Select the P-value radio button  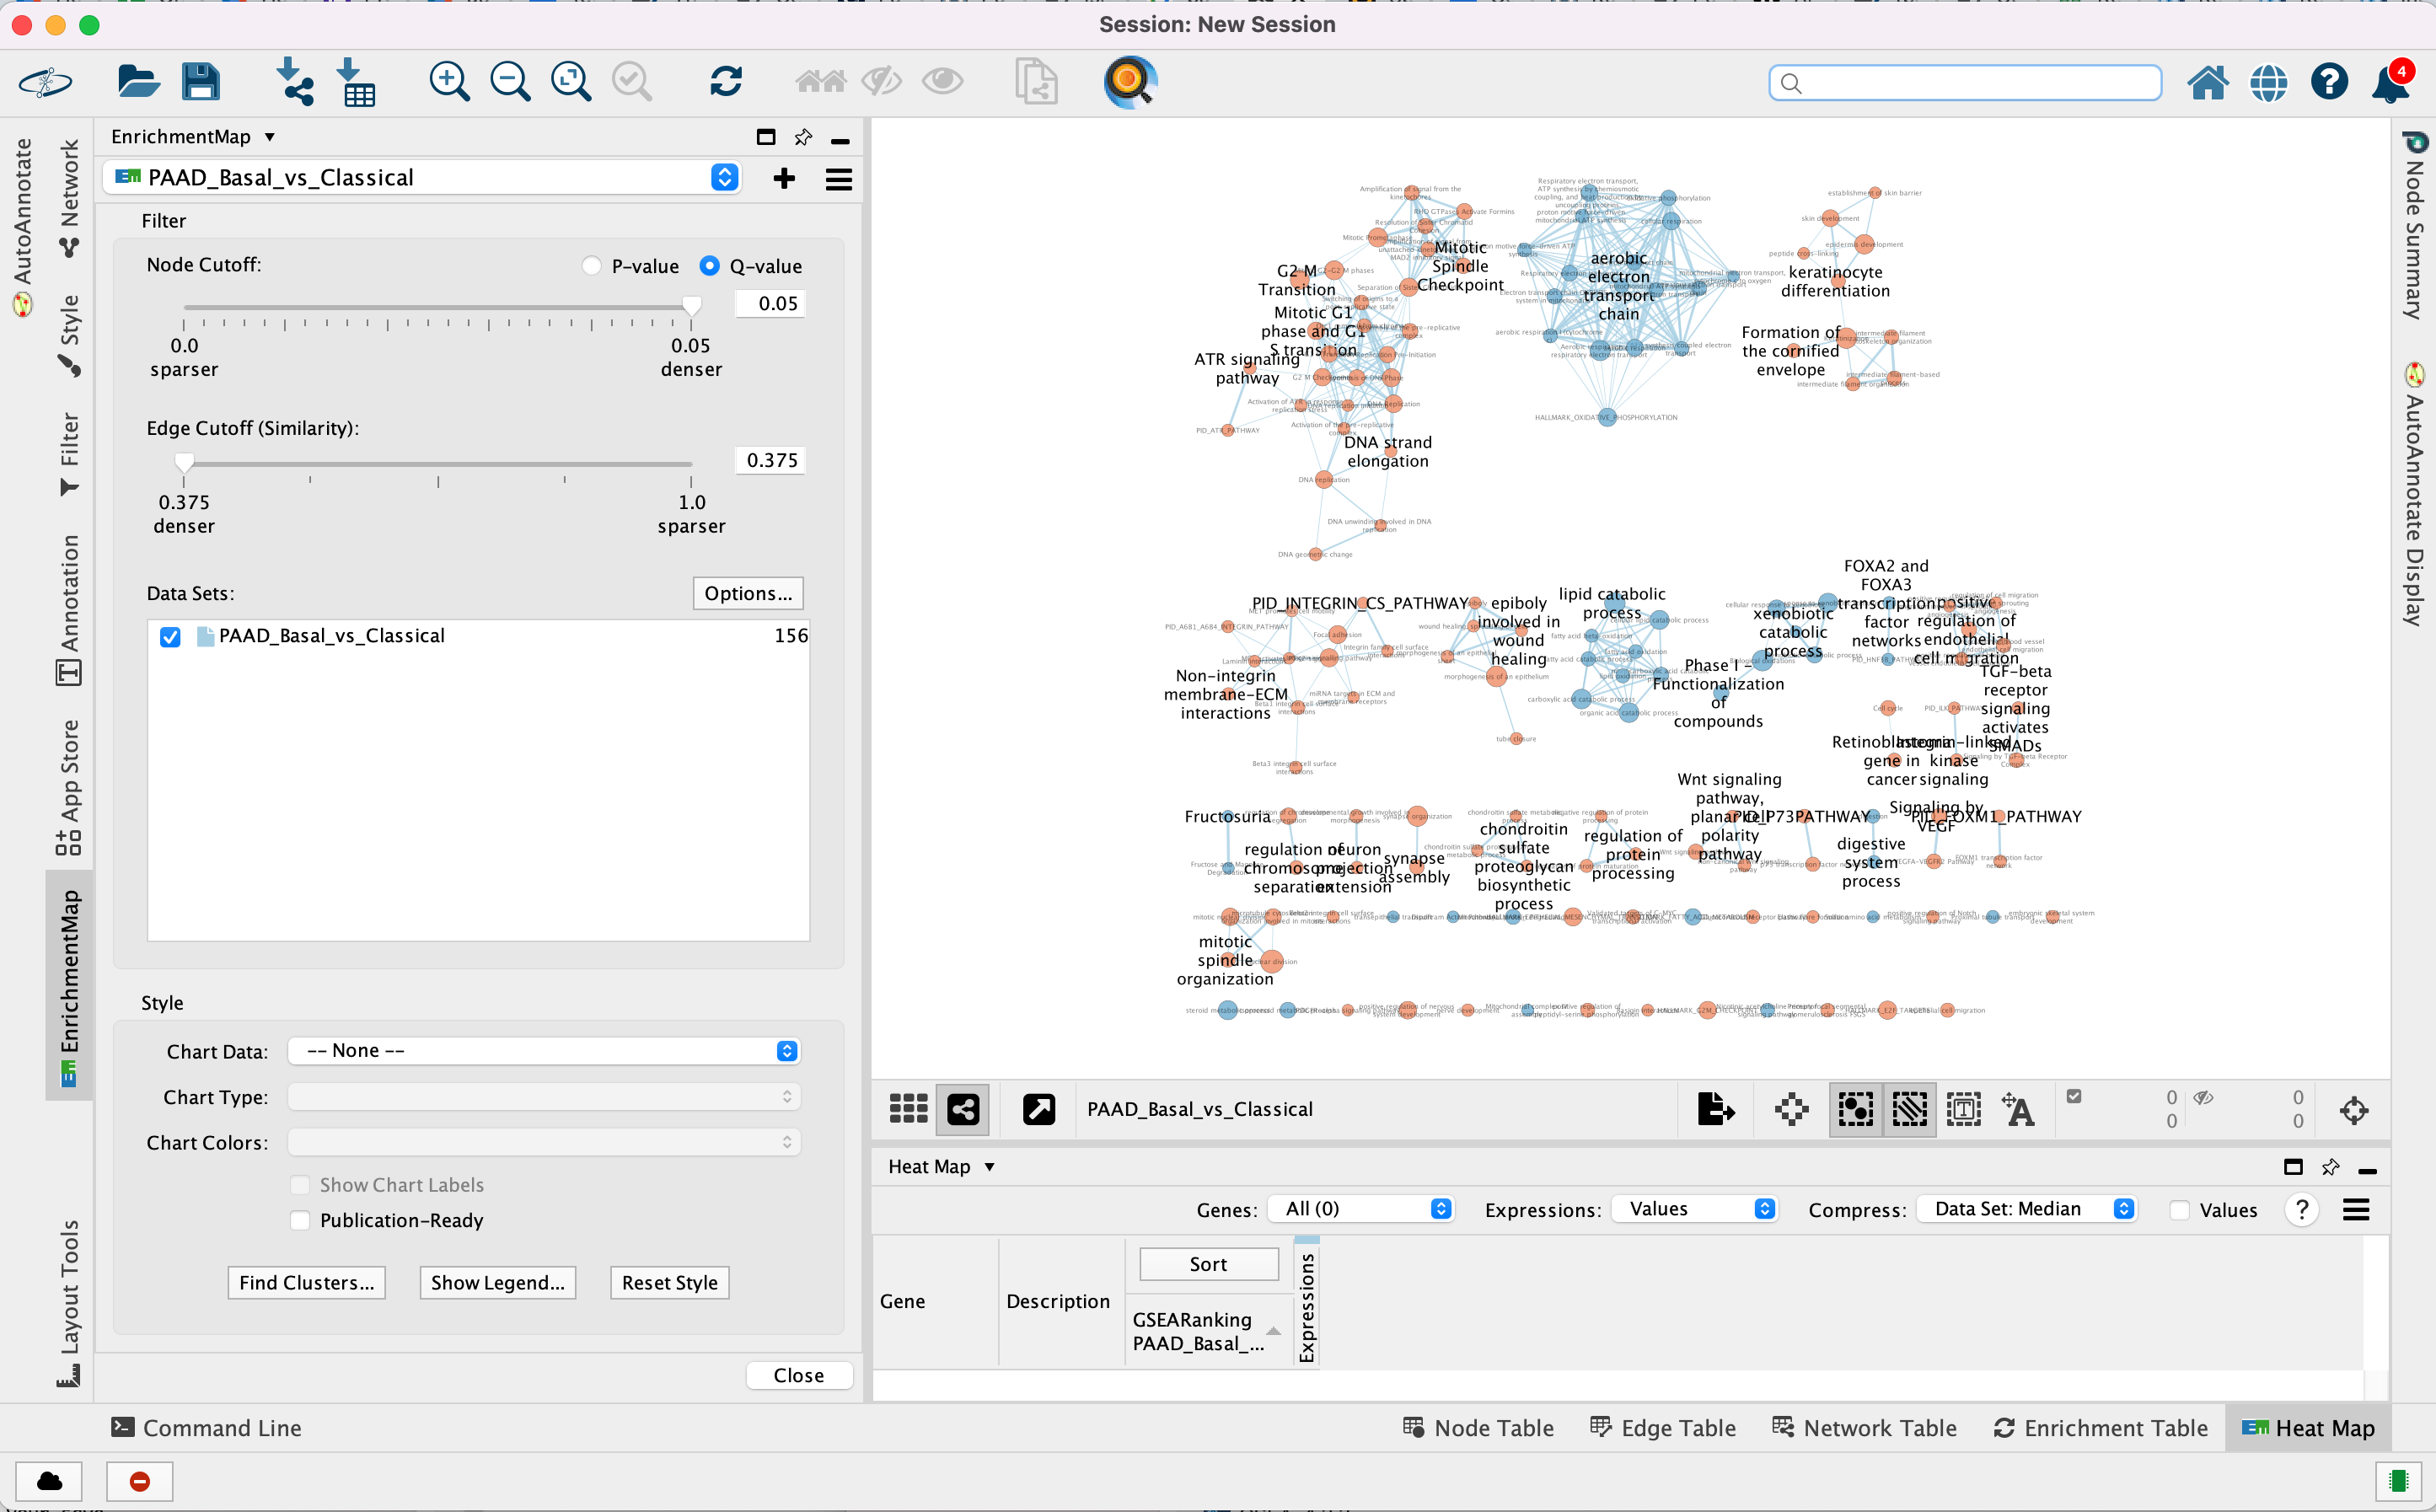(x=592, y=266)
